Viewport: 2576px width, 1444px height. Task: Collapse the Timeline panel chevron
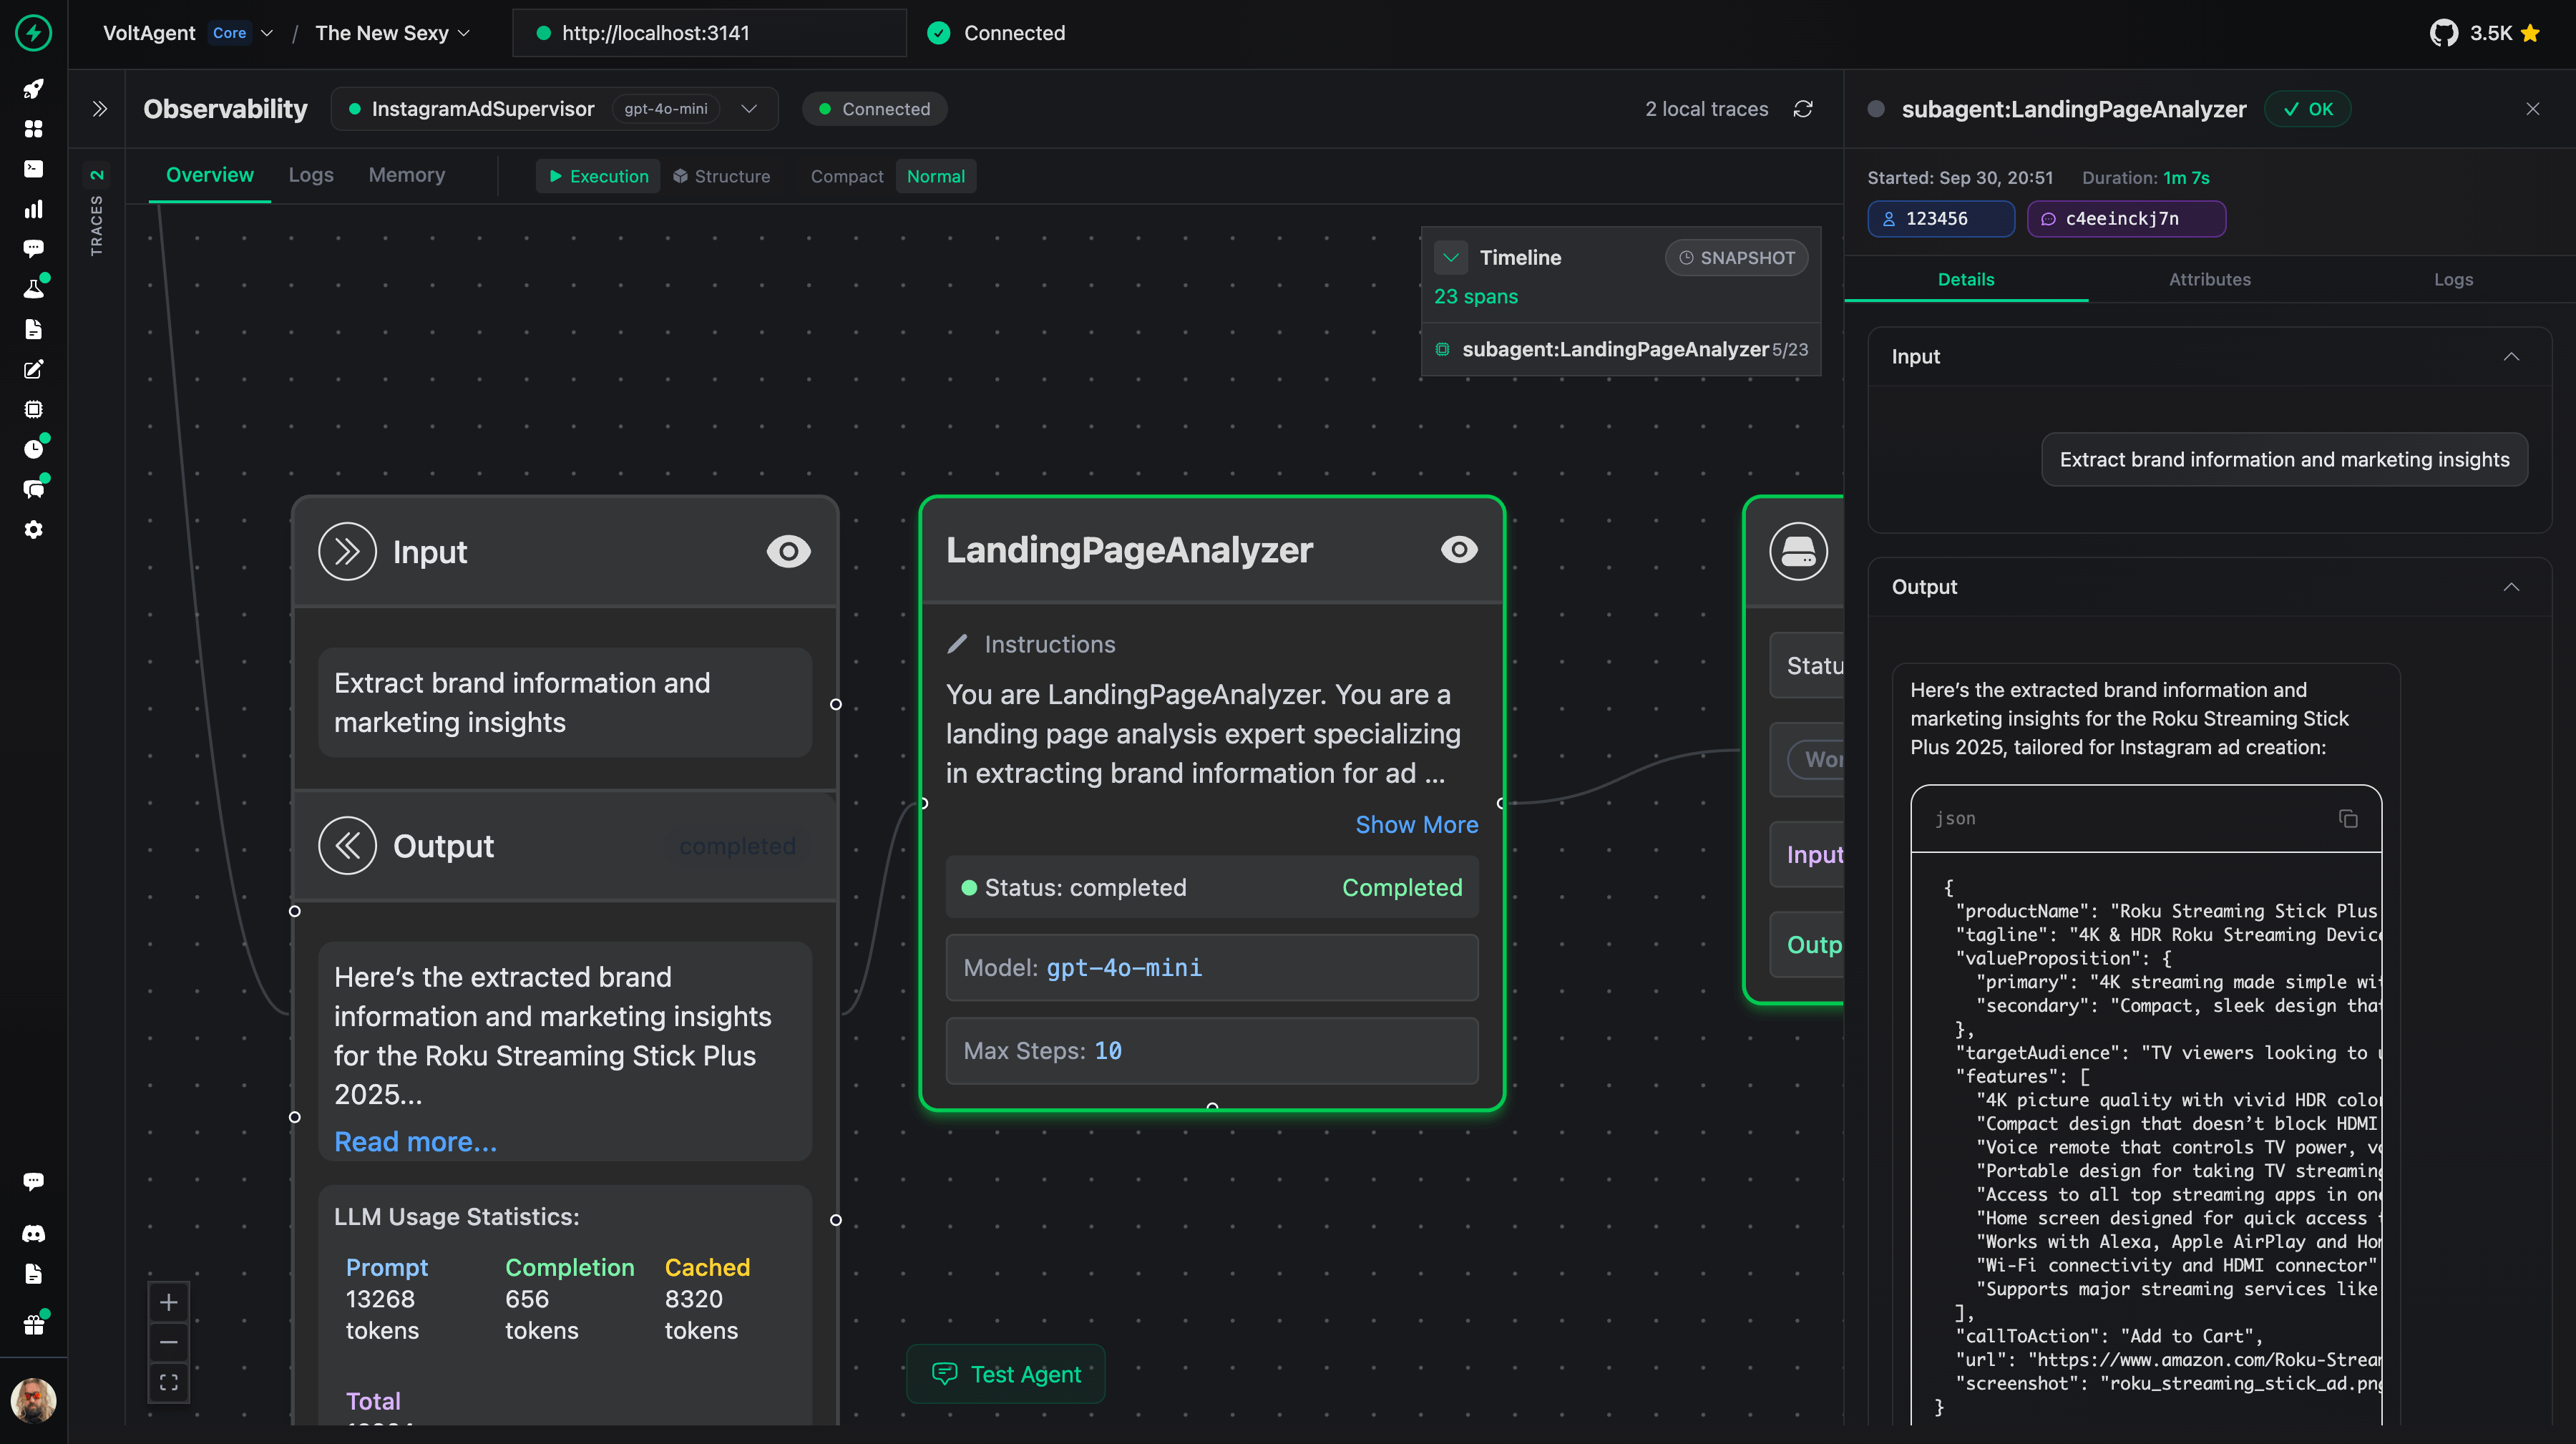click(x=1450, y=257)
